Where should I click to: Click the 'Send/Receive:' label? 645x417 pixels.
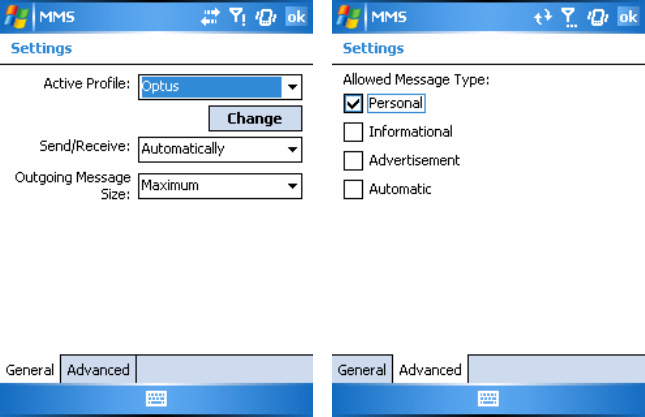(85, 146)
